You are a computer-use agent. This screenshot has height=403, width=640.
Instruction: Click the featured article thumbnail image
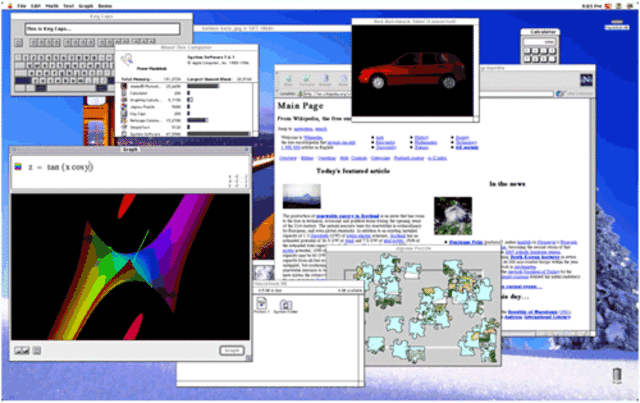(302, 196)
